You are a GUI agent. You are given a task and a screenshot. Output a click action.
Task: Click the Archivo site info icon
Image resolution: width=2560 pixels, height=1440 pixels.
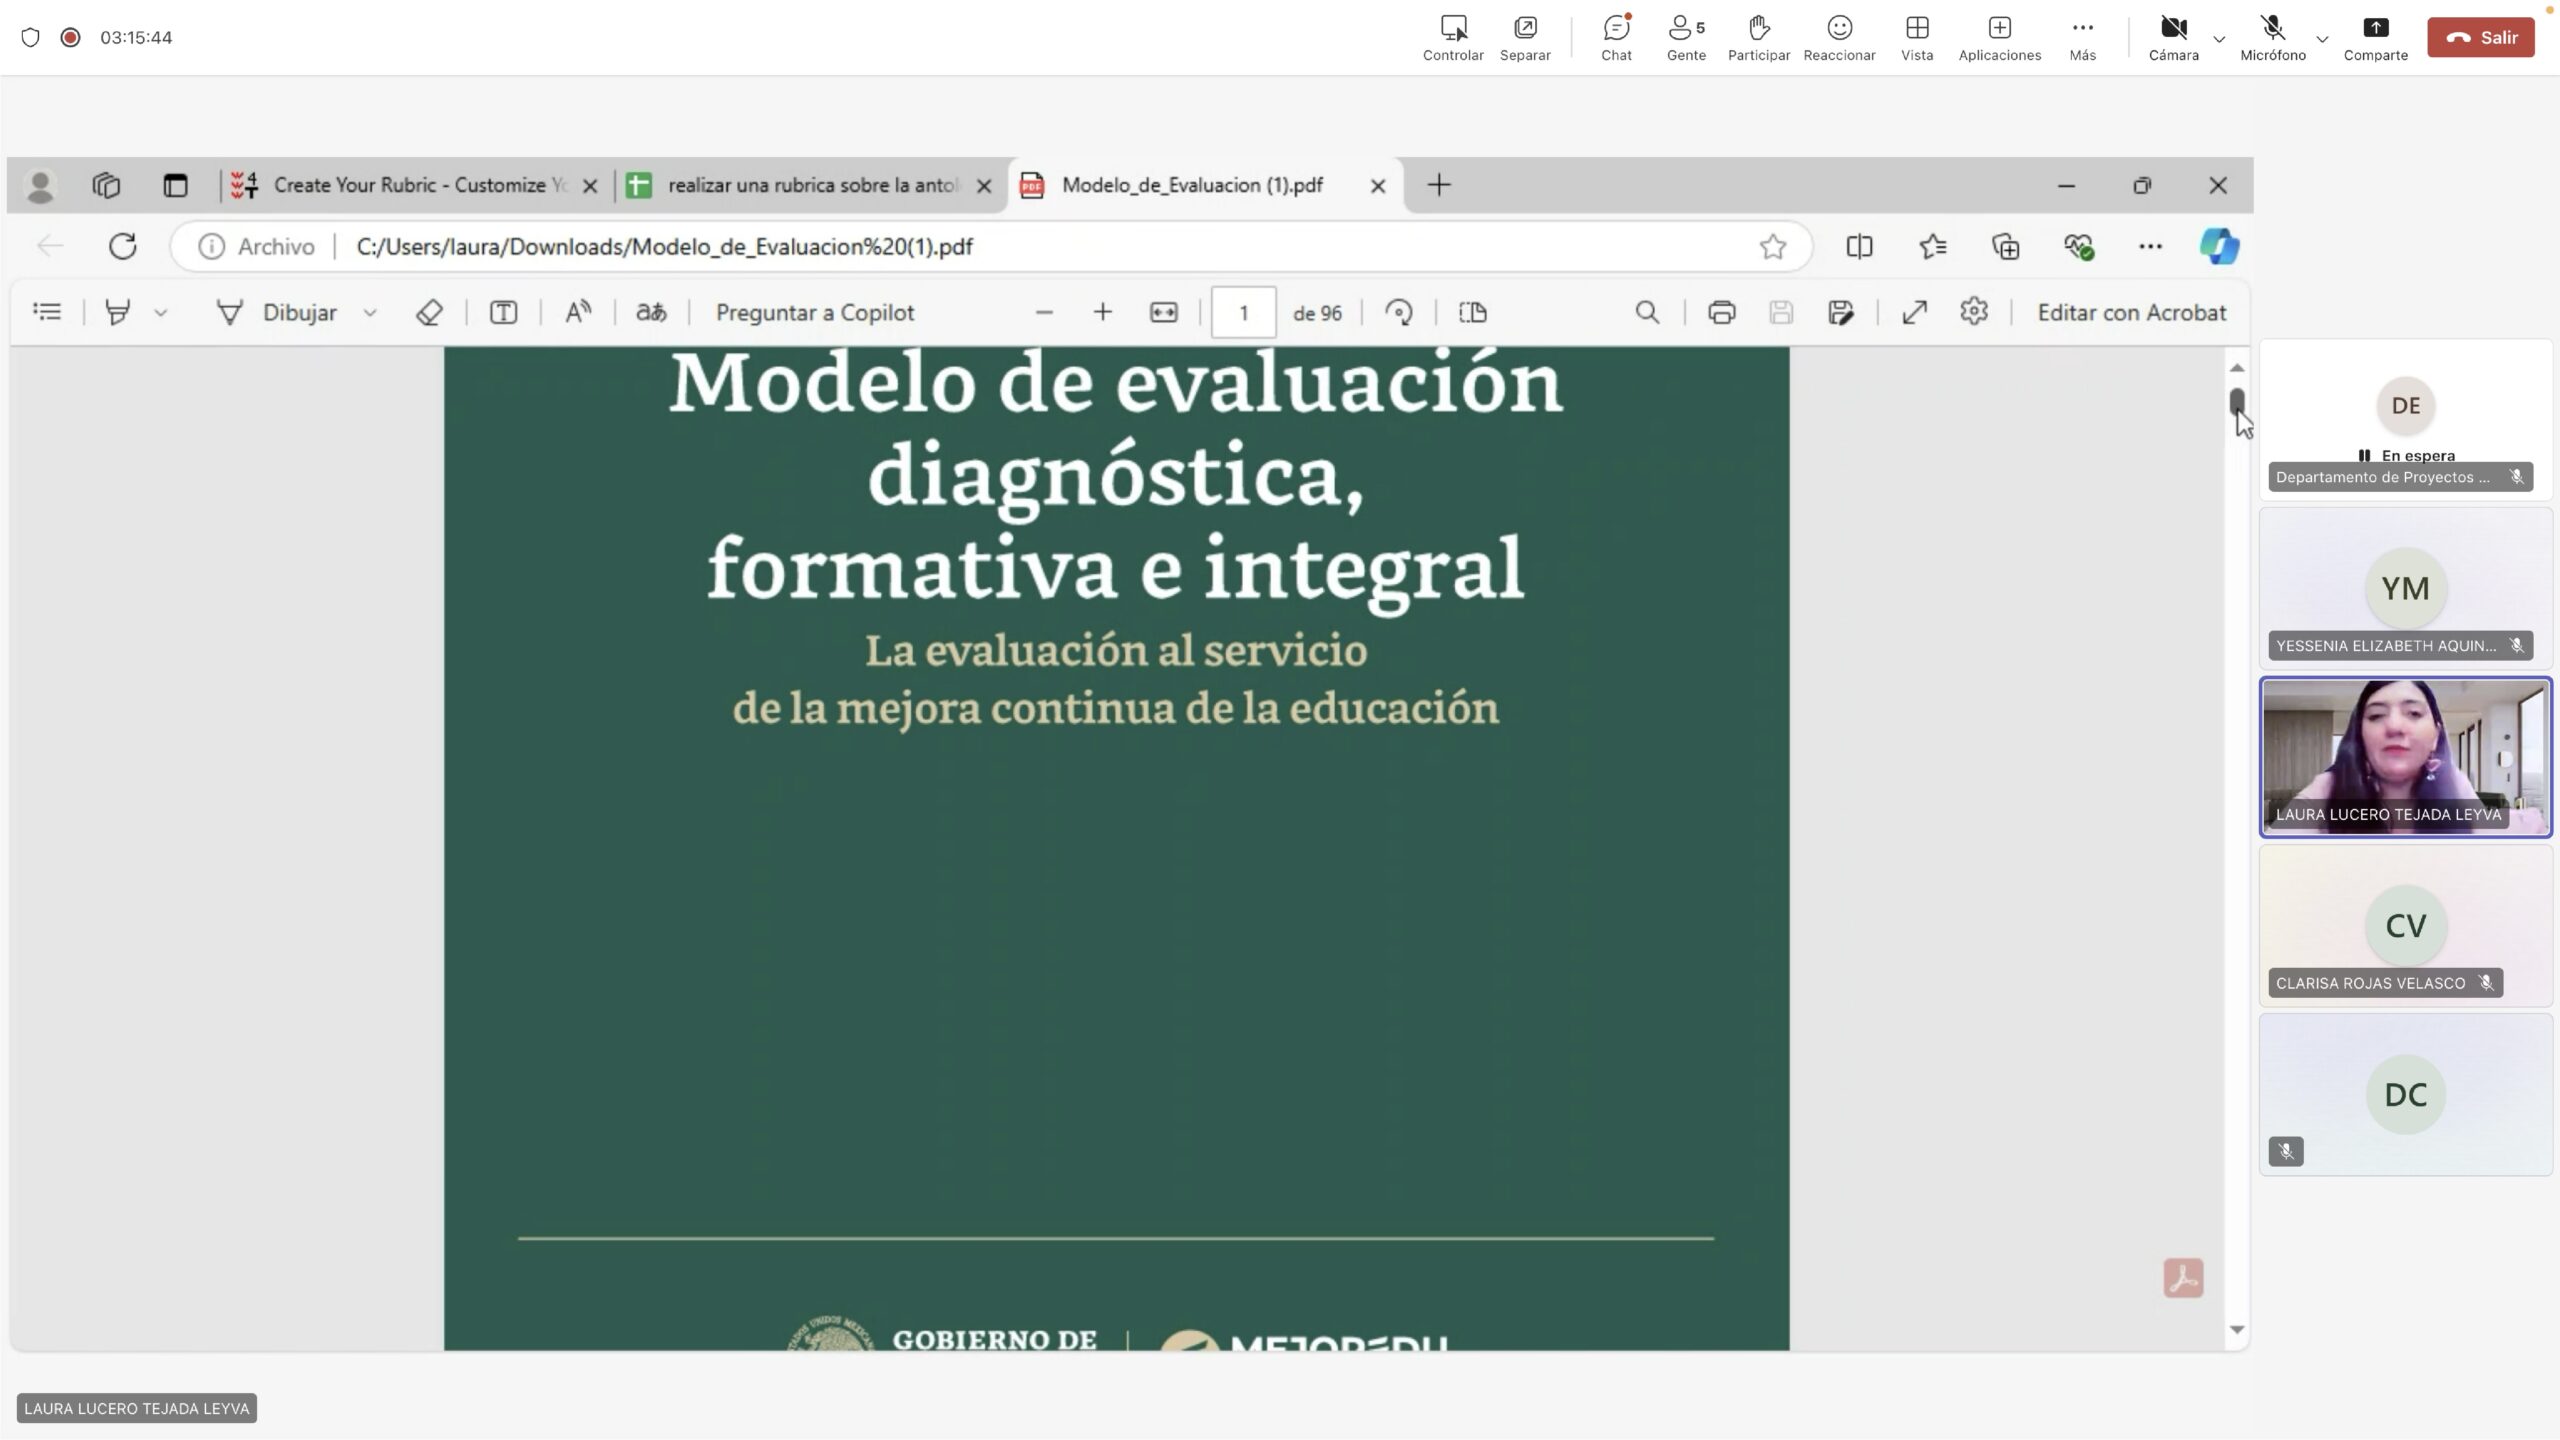click(211, 246)
